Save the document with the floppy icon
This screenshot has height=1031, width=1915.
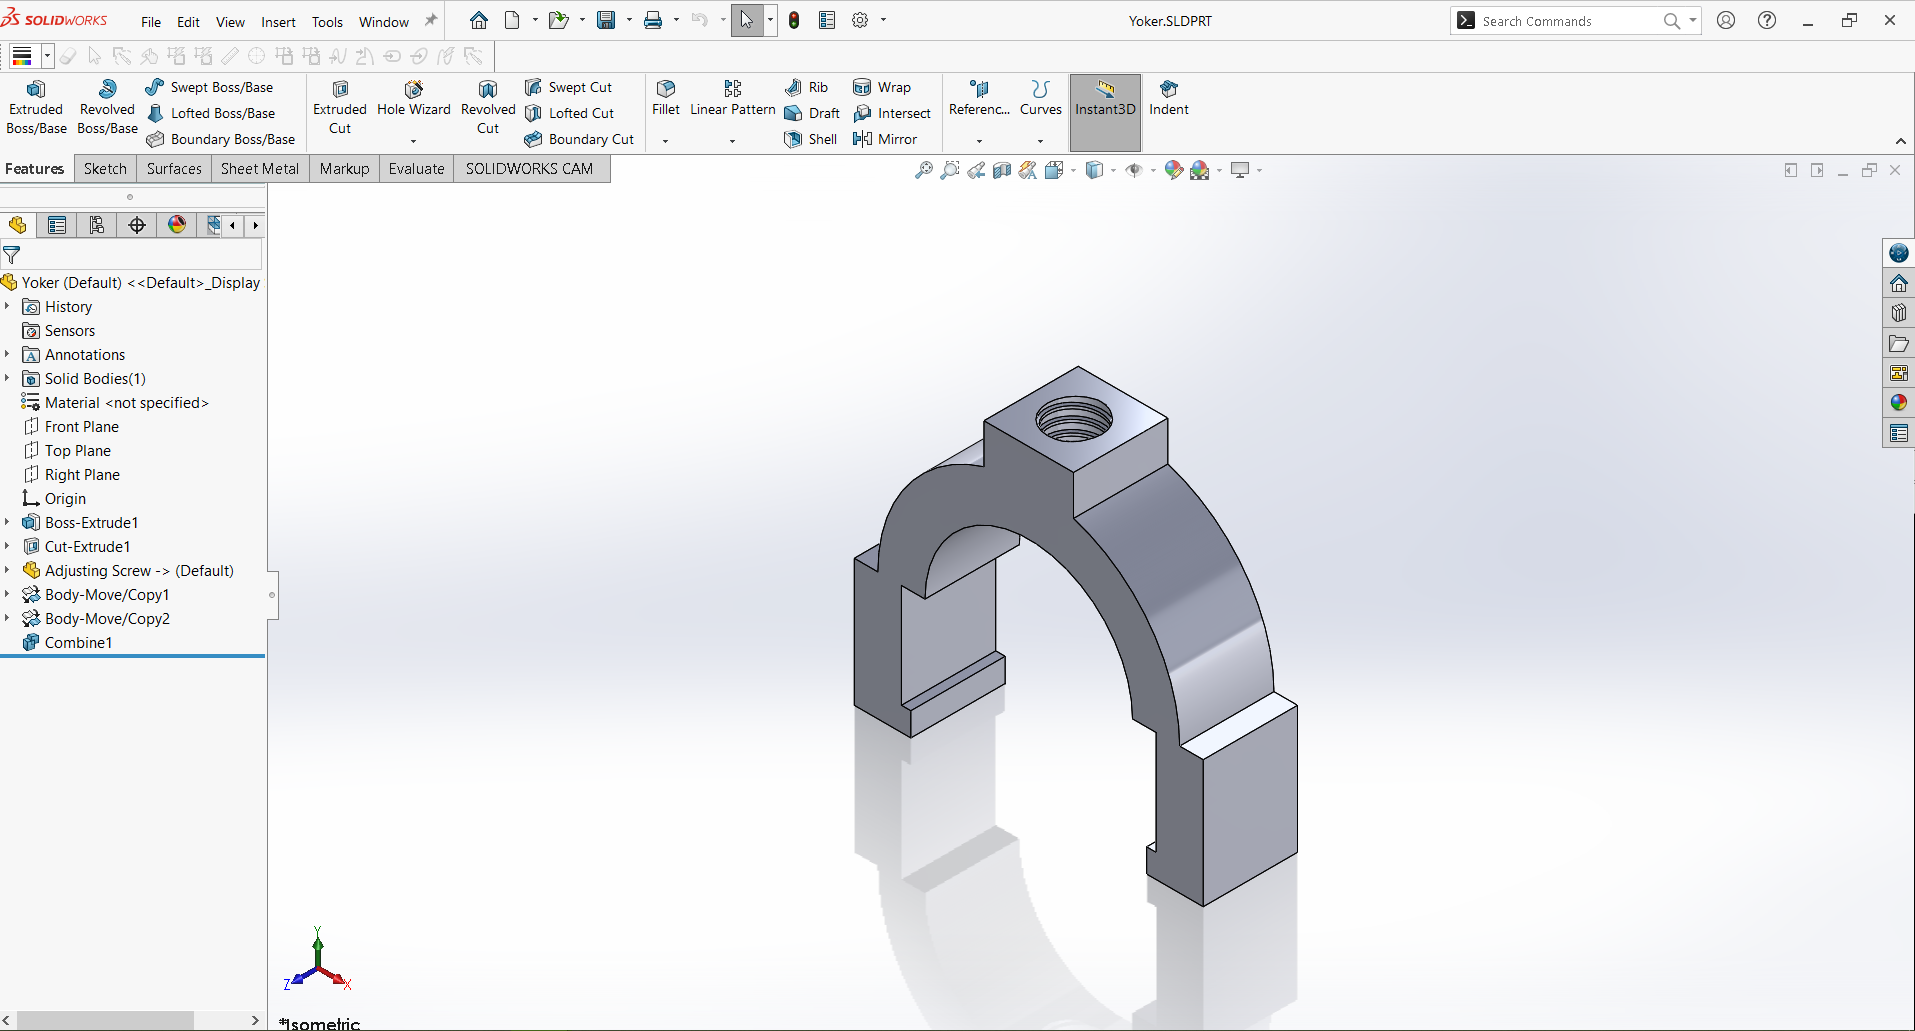pyautogui.click(x=606, y=20)
